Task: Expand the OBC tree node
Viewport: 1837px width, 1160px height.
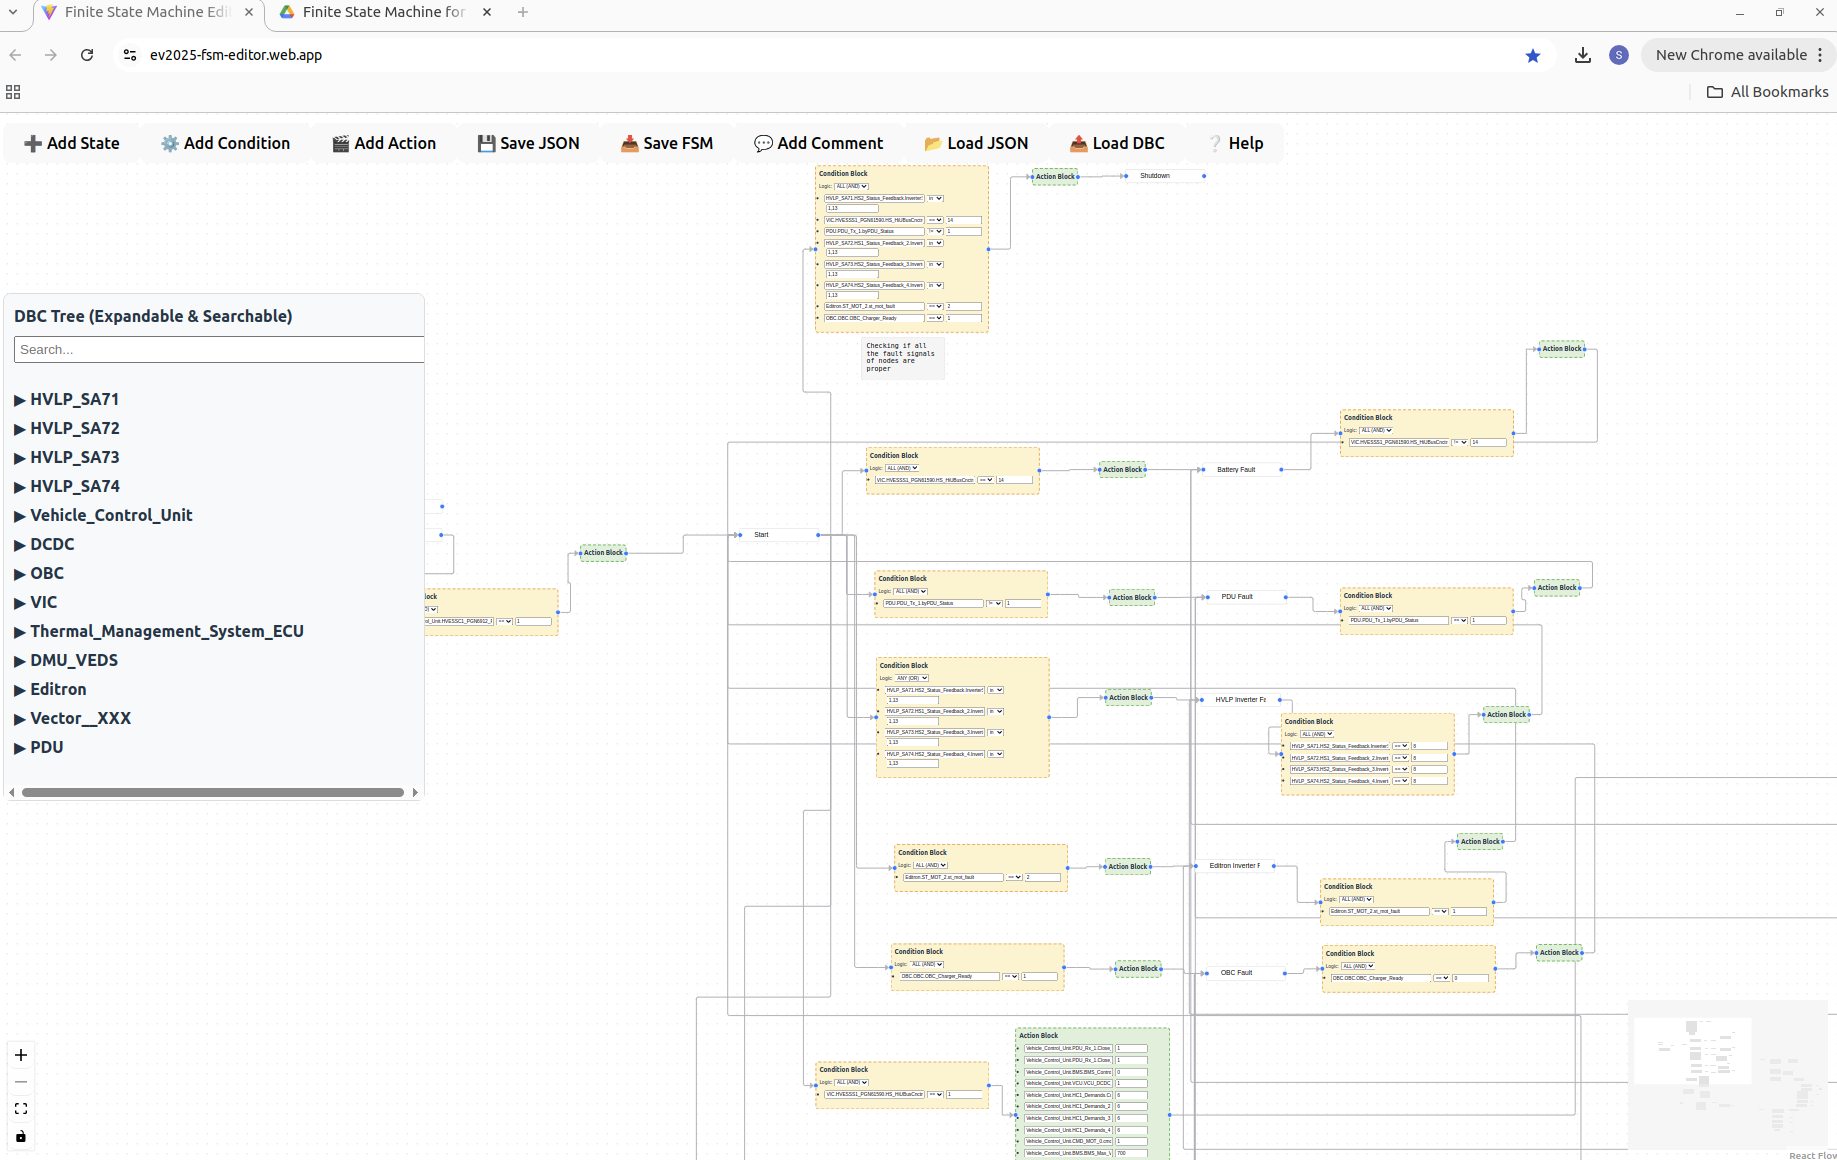Action: click(39, 573)
